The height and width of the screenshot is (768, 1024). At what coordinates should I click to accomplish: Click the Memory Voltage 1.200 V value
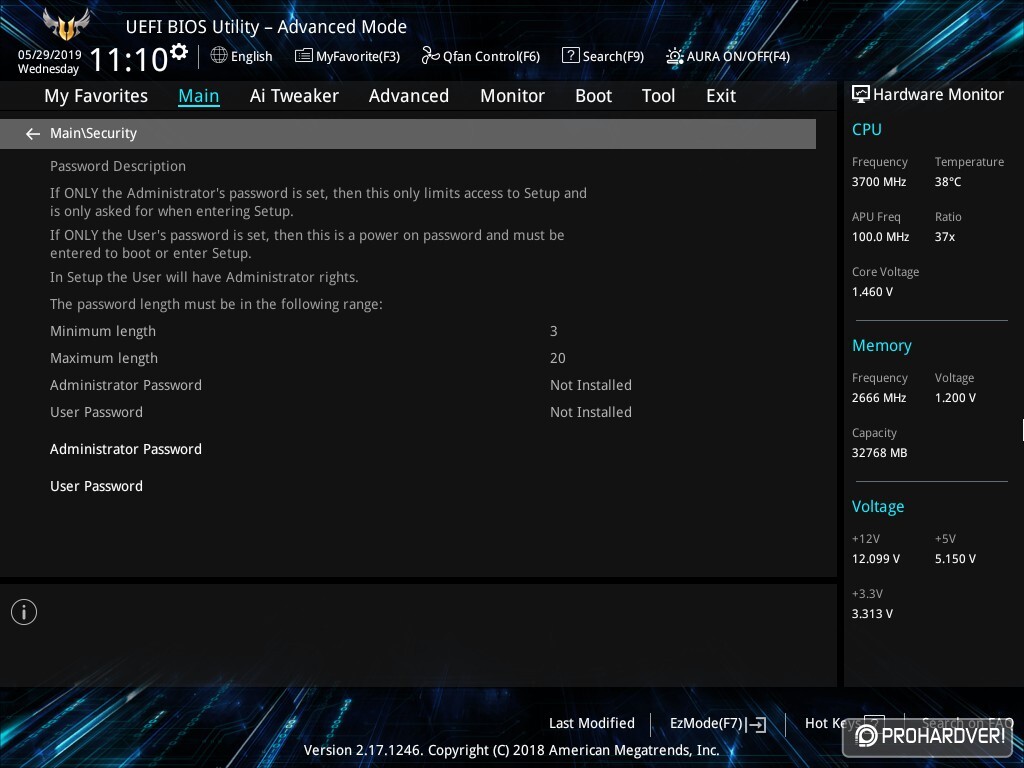point(955,398)
